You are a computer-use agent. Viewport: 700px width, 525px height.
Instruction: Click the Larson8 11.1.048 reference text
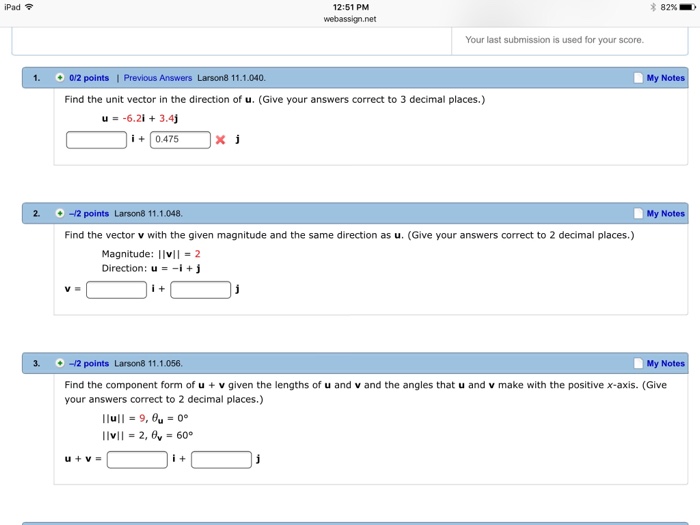148,213
